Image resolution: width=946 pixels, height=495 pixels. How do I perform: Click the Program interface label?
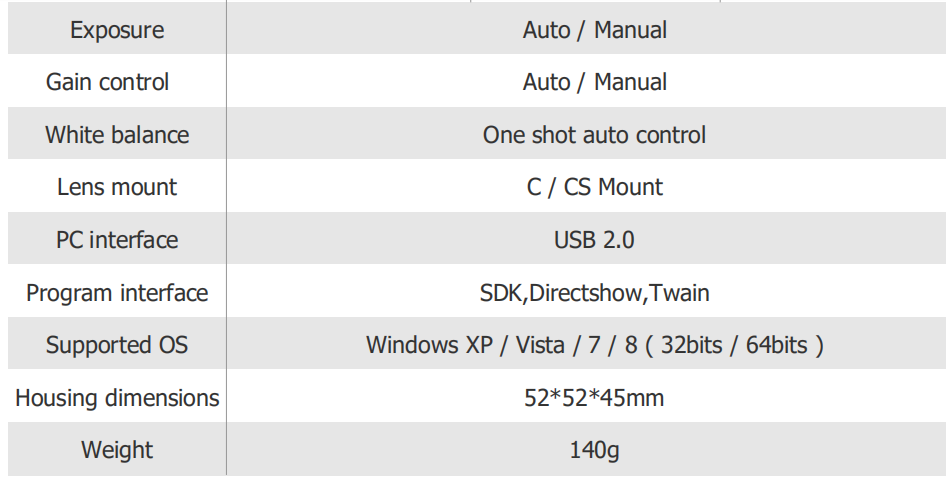tap(116, 293)
